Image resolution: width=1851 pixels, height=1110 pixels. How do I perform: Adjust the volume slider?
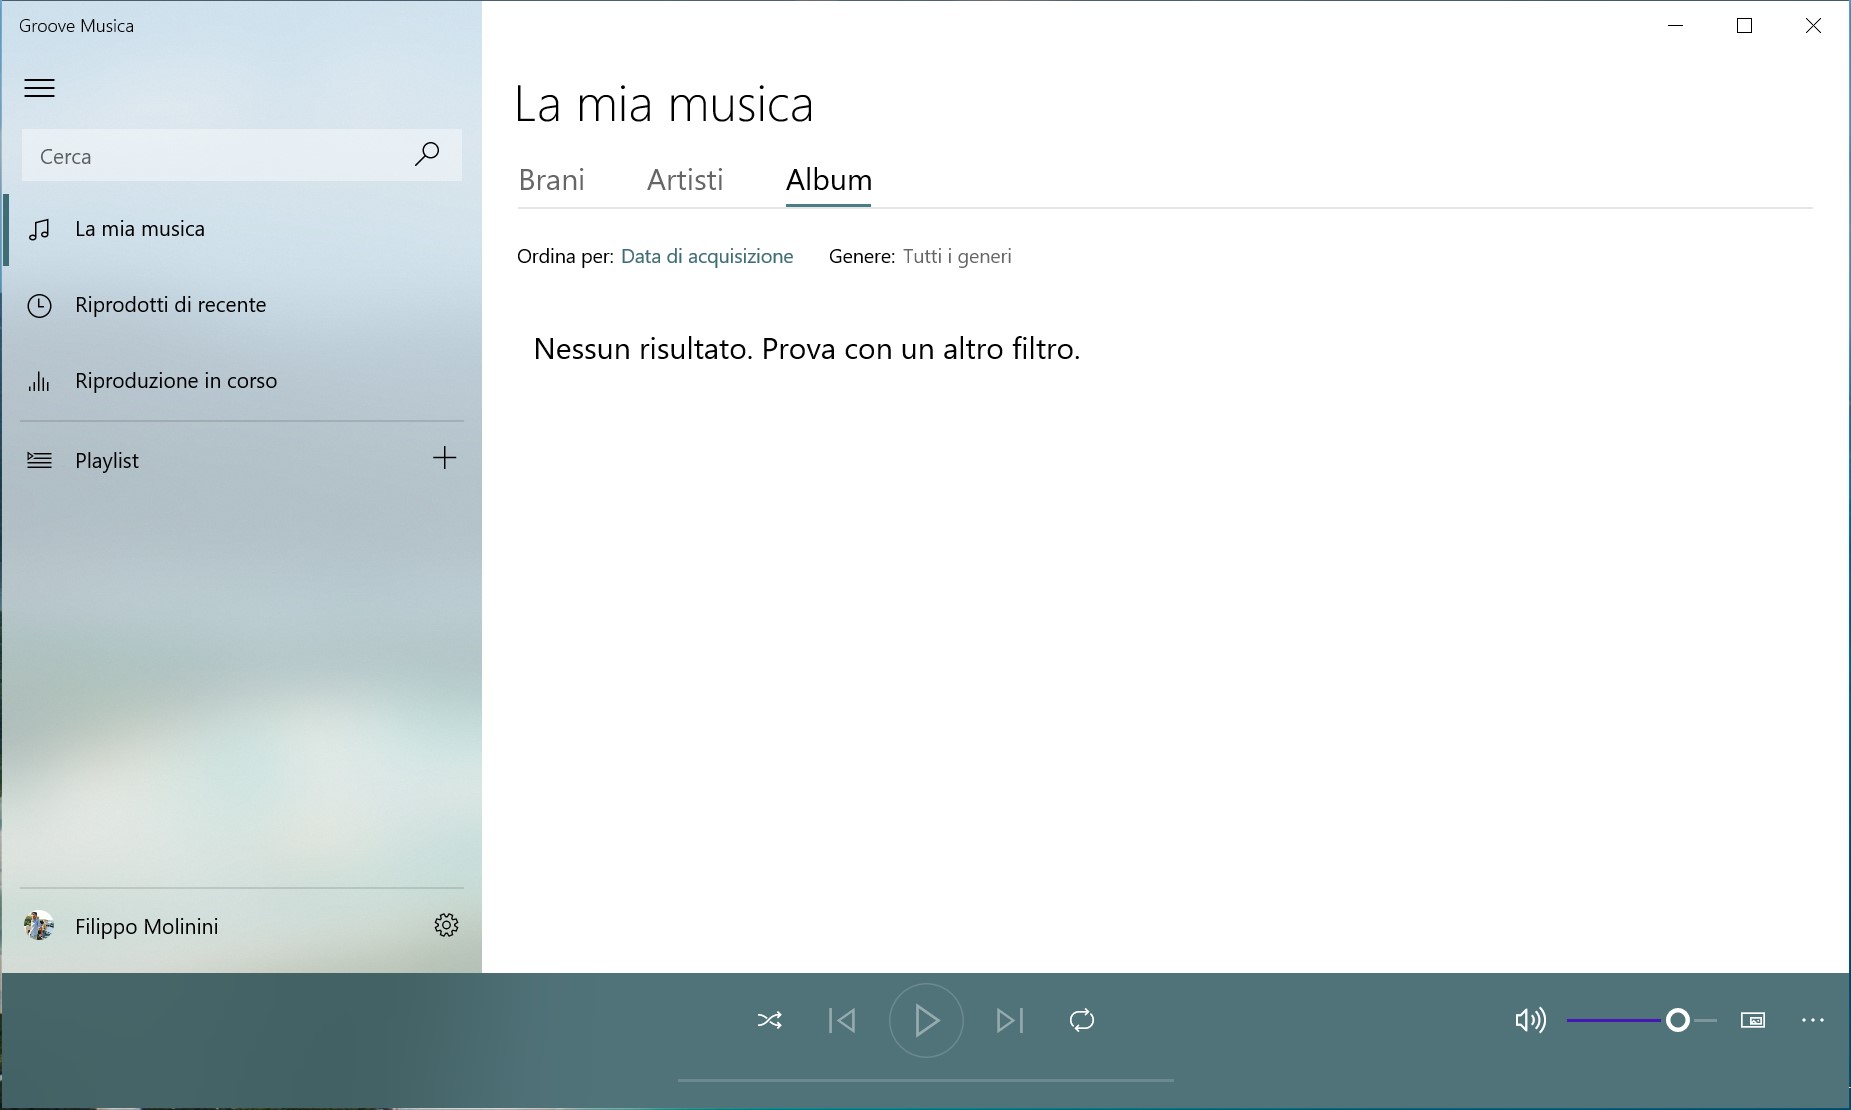(1642, 1020)
